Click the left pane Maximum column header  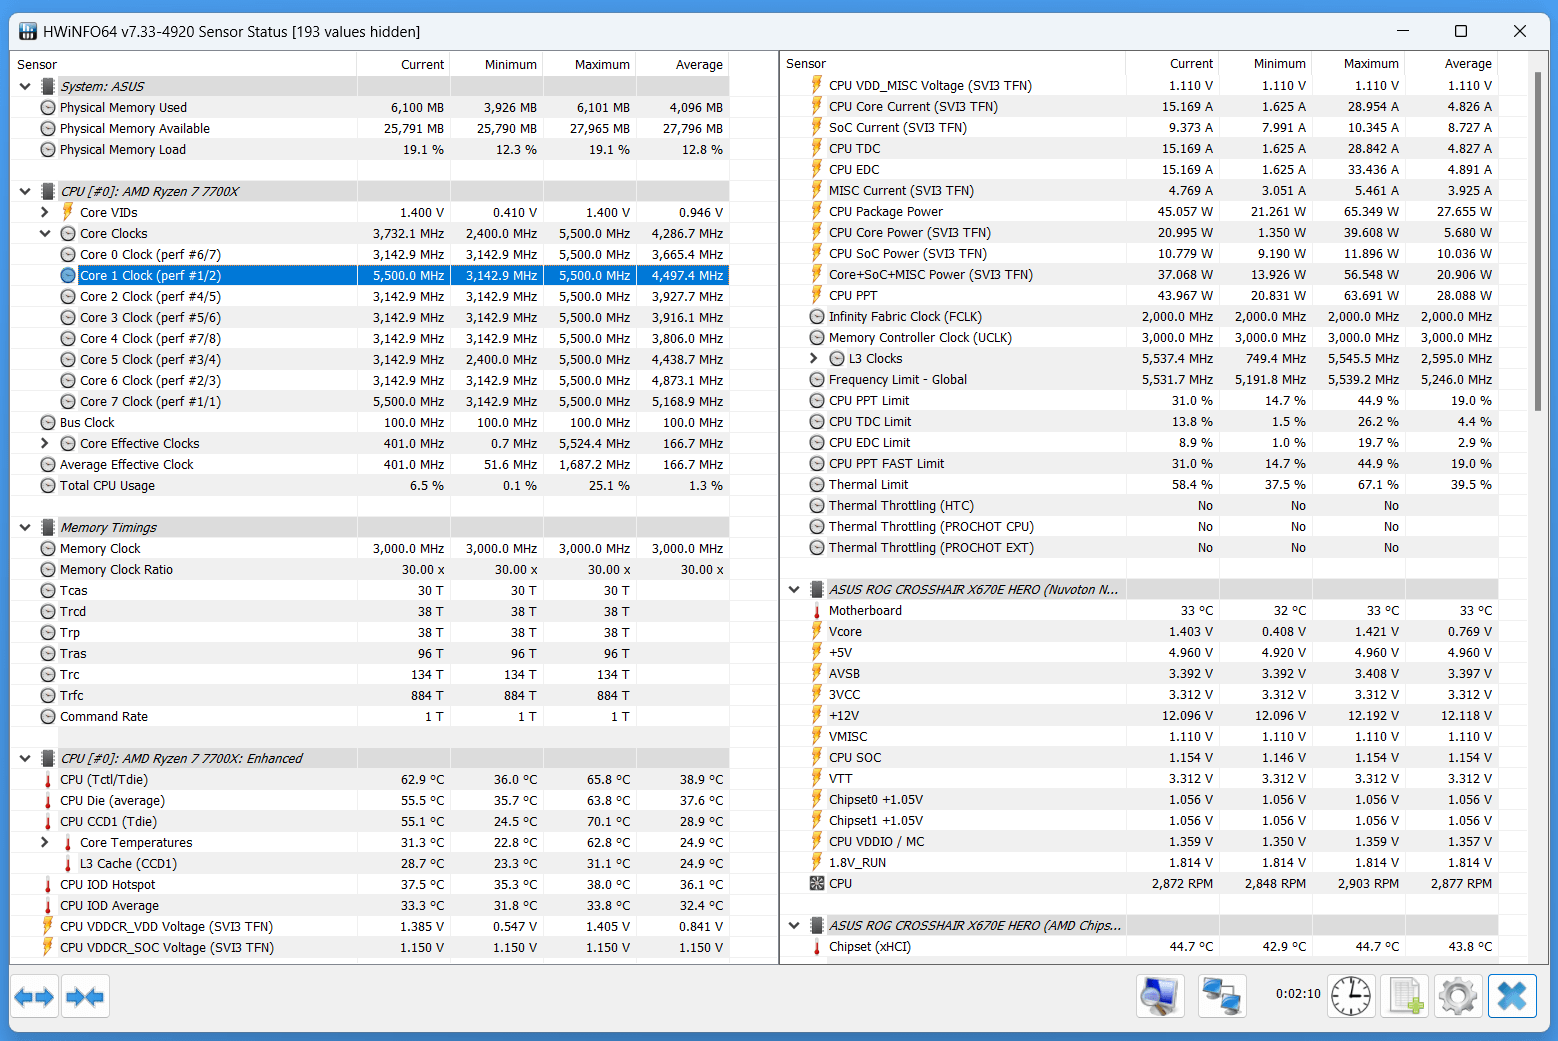coord(589,64)
